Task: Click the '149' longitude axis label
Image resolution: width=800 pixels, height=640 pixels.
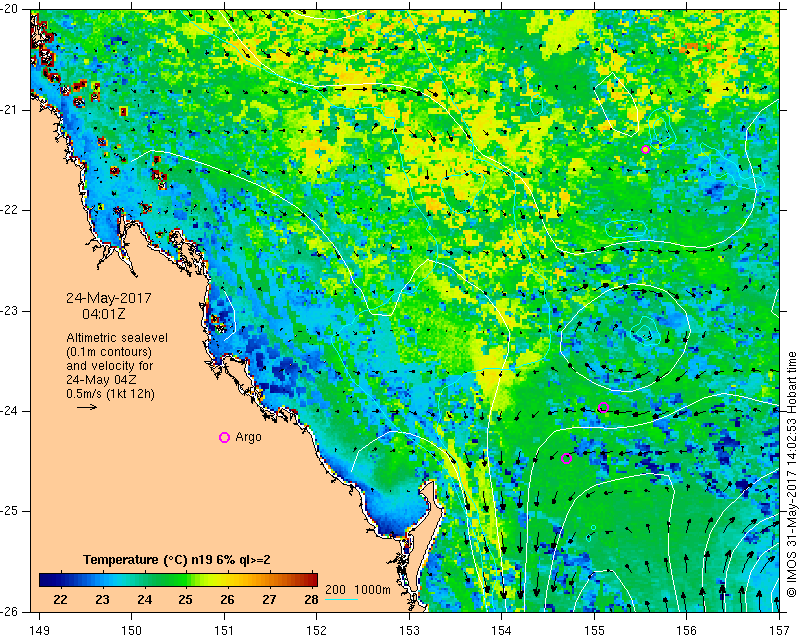Action: point(40,630)
